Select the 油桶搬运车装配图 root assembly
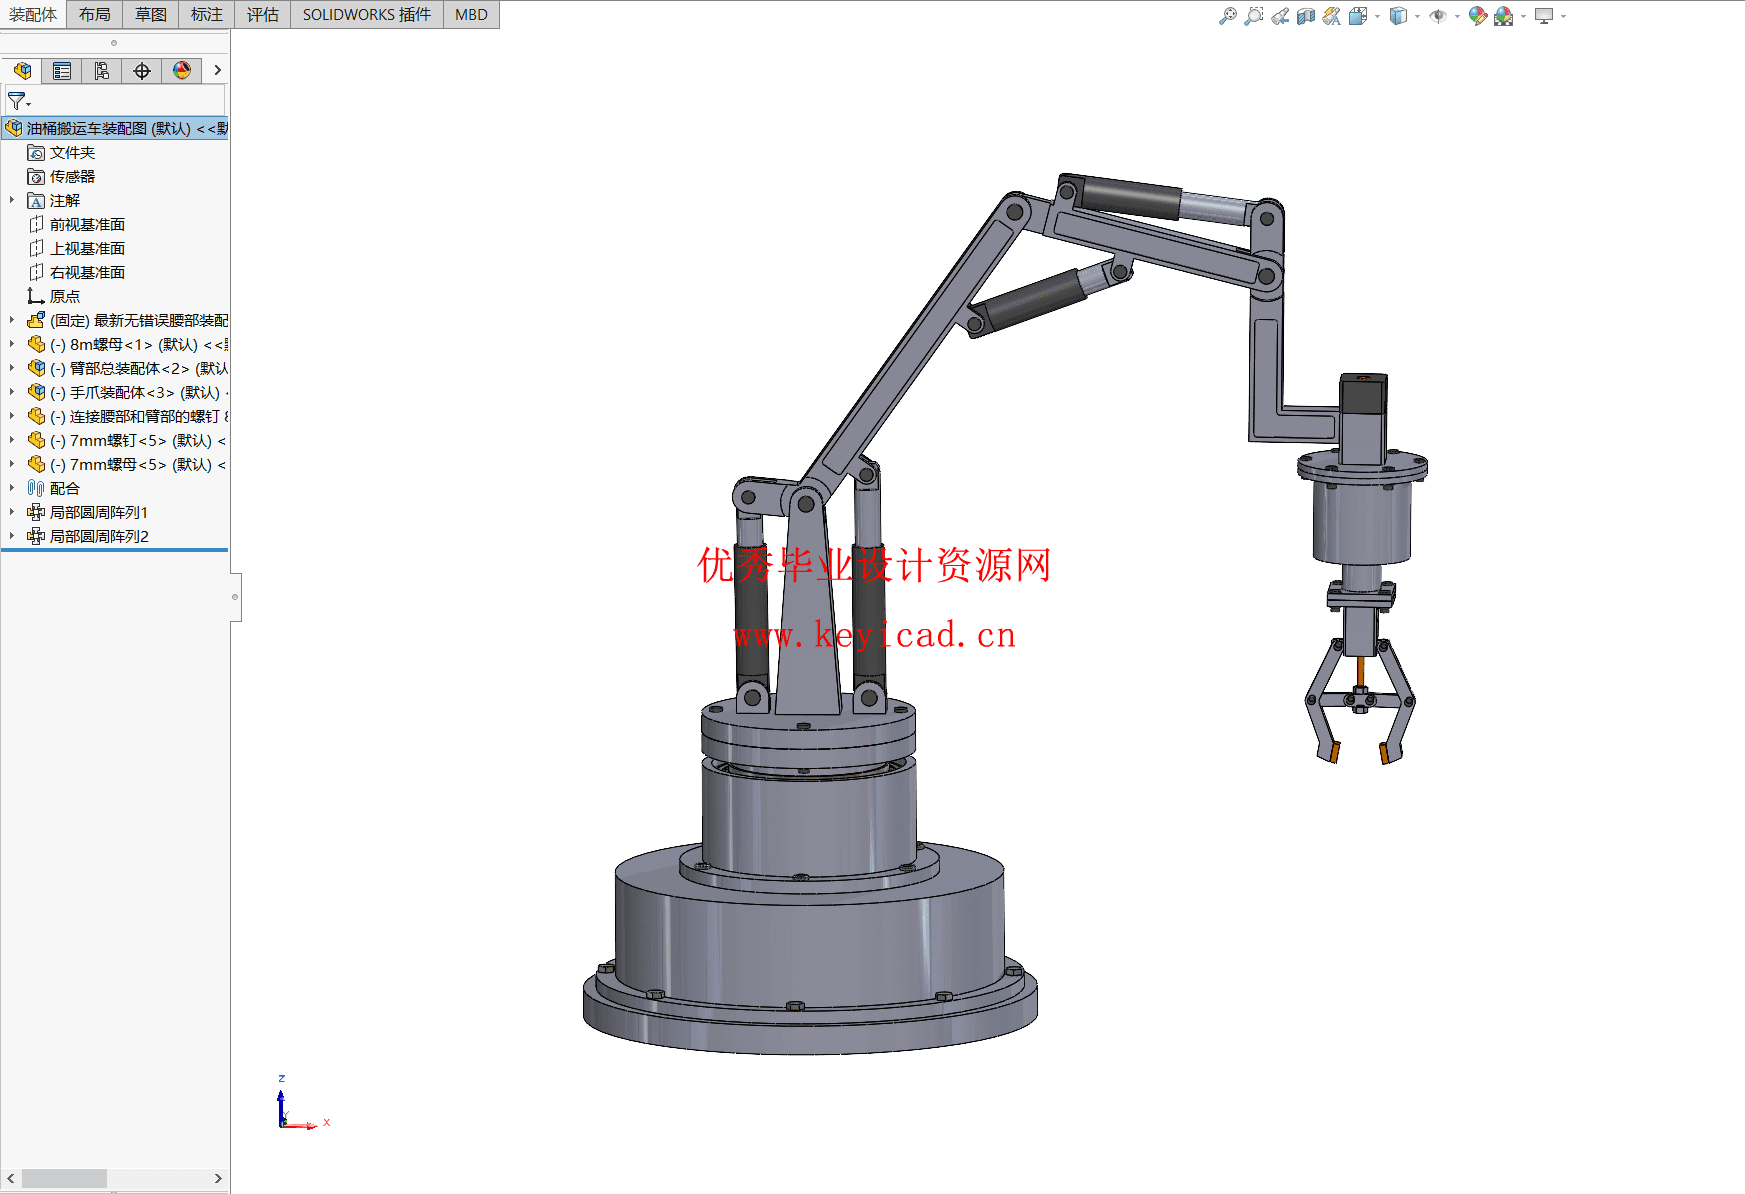The height and width of the screenshot is (1194, 1745). pos(115,128)
